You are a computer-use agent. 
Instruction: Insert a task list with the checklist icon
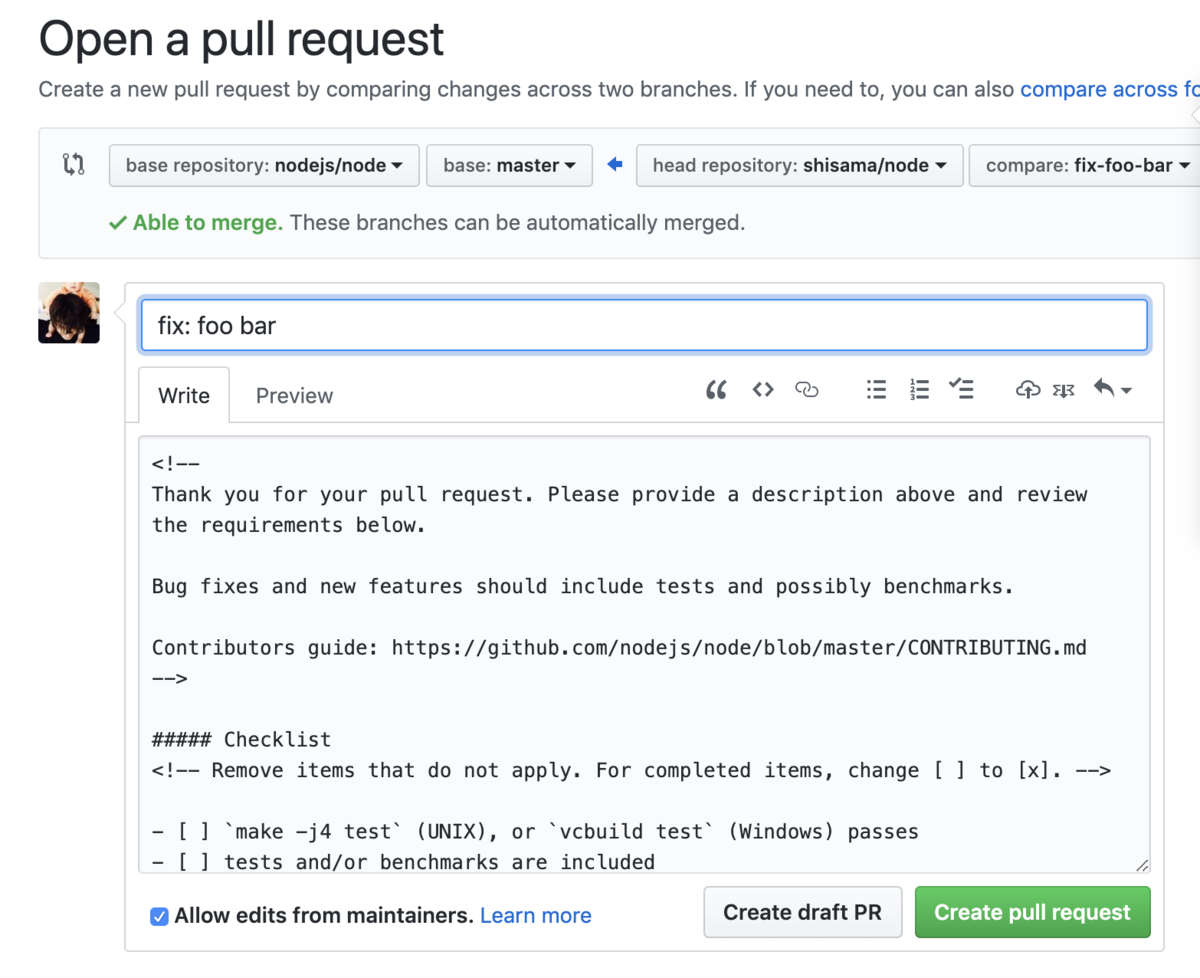961,390
